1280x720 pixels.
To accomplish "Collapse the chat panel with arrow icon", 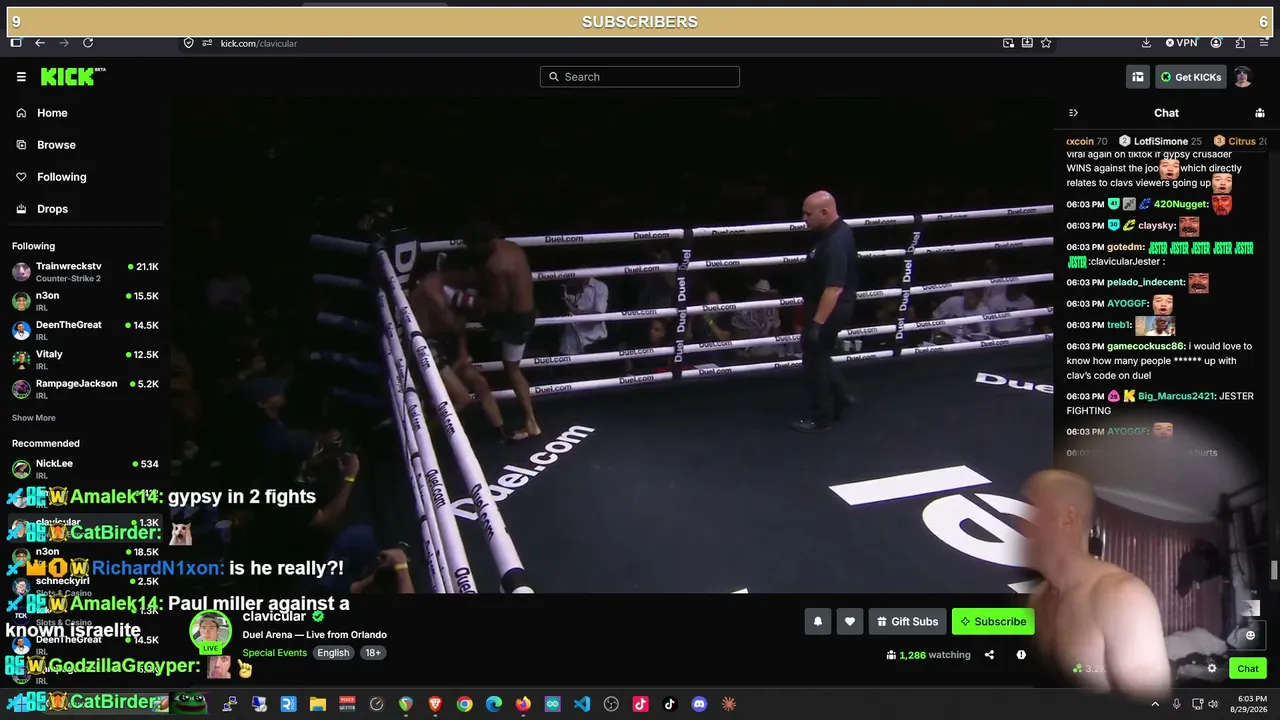I will [1073, 113].
